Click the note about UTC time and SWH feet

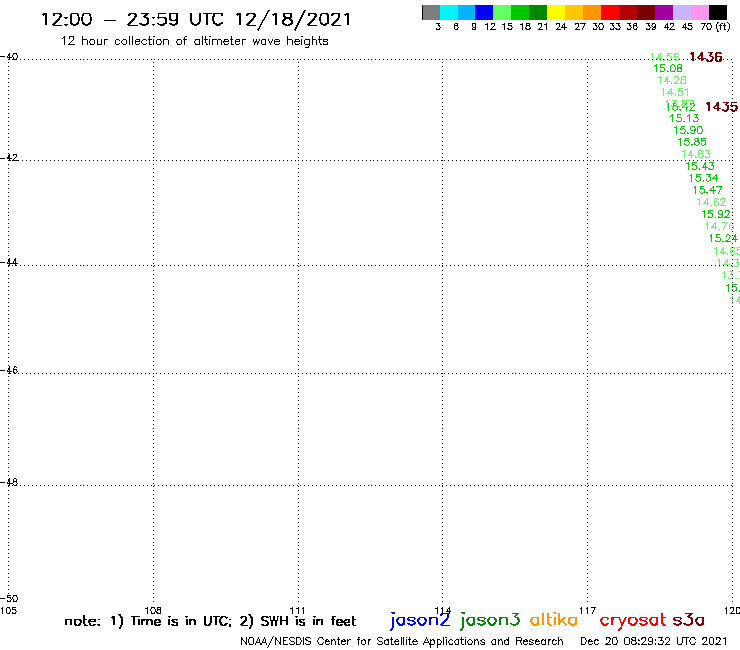[x=210, y=621]
